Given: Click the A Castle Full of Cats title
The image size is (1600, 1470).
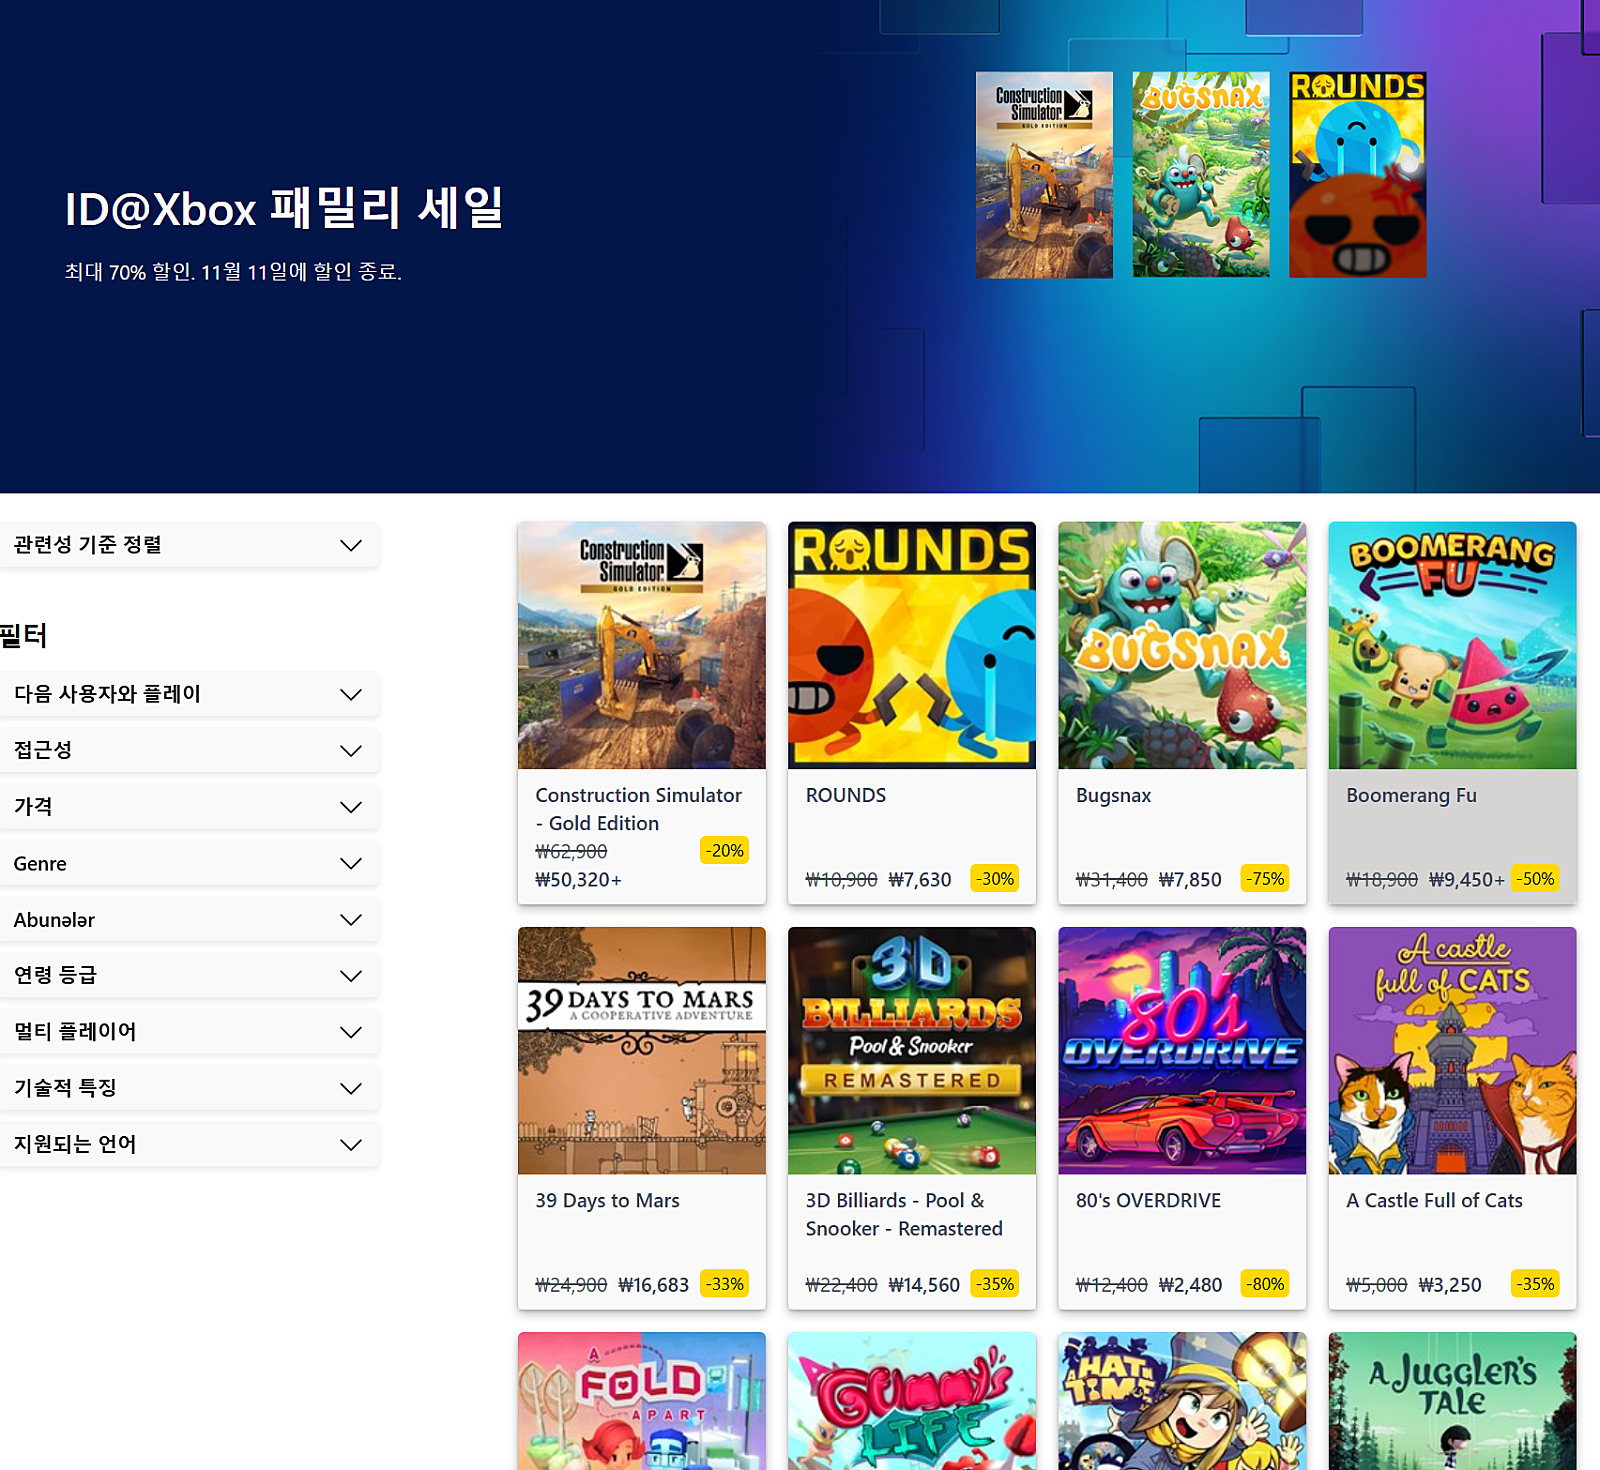Looking at the screenshot, I should (x=1434, y=1200).
